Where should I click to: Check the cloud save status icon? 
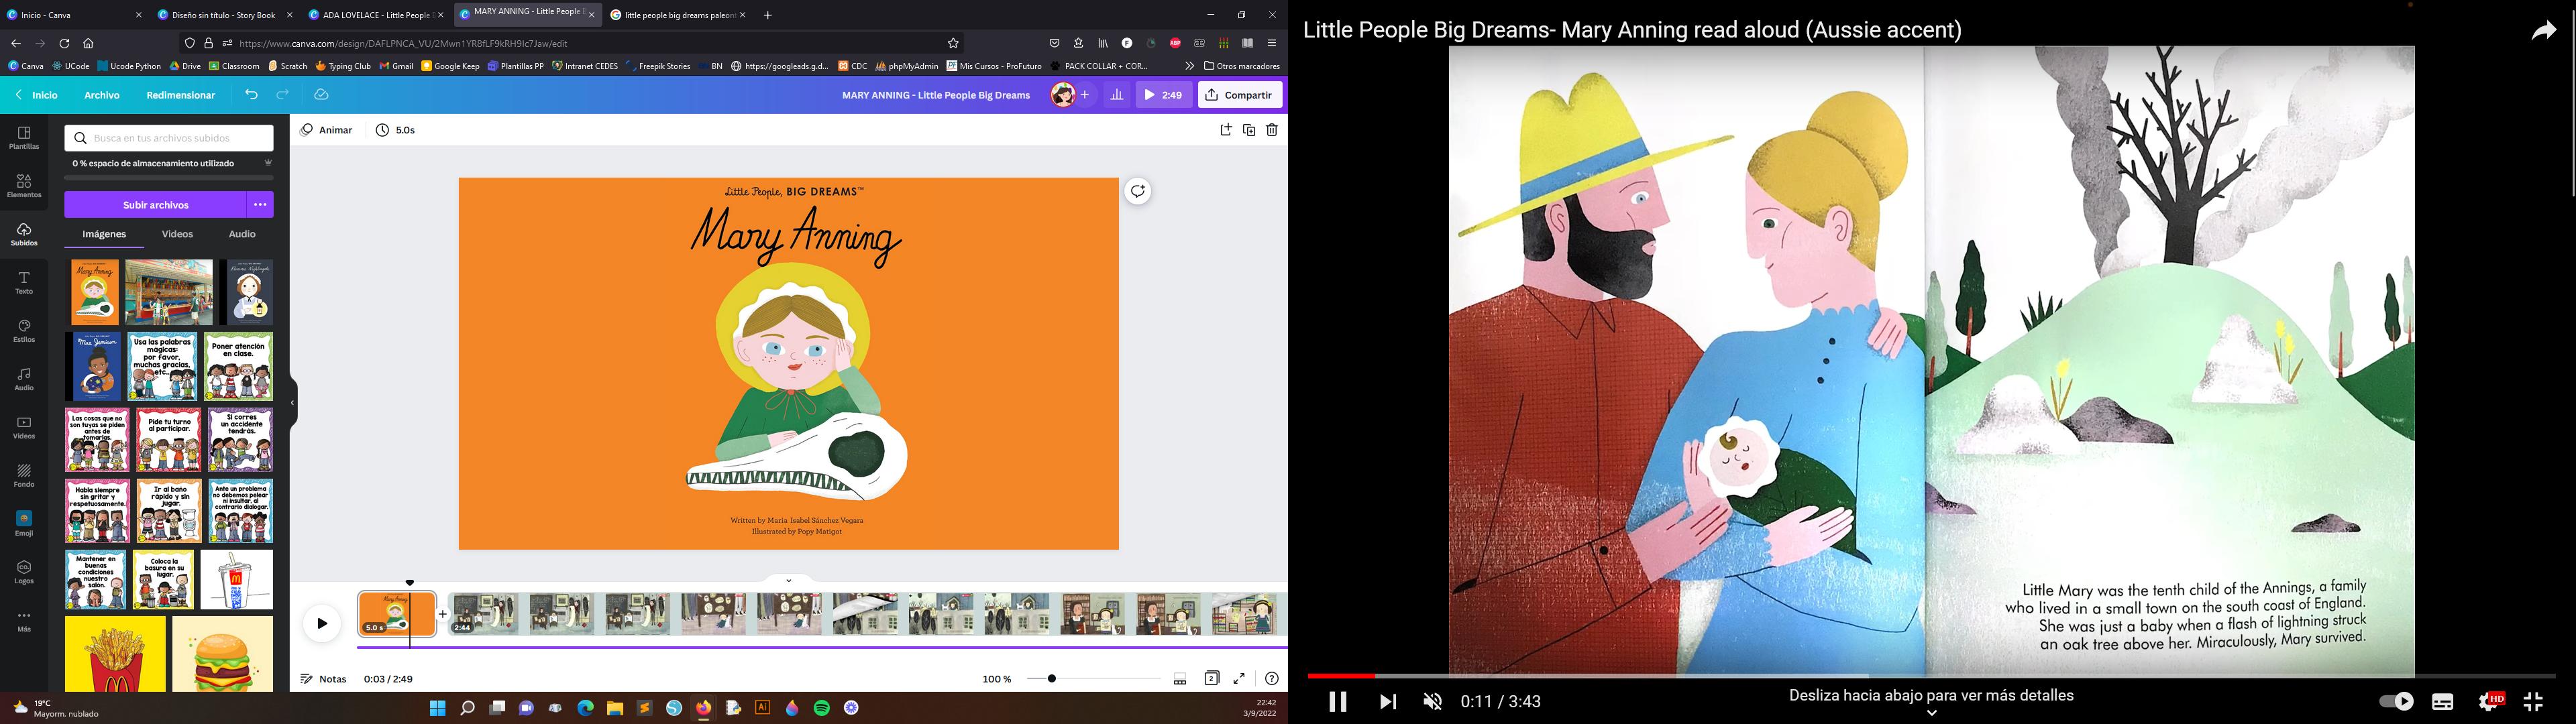[321, 95]
